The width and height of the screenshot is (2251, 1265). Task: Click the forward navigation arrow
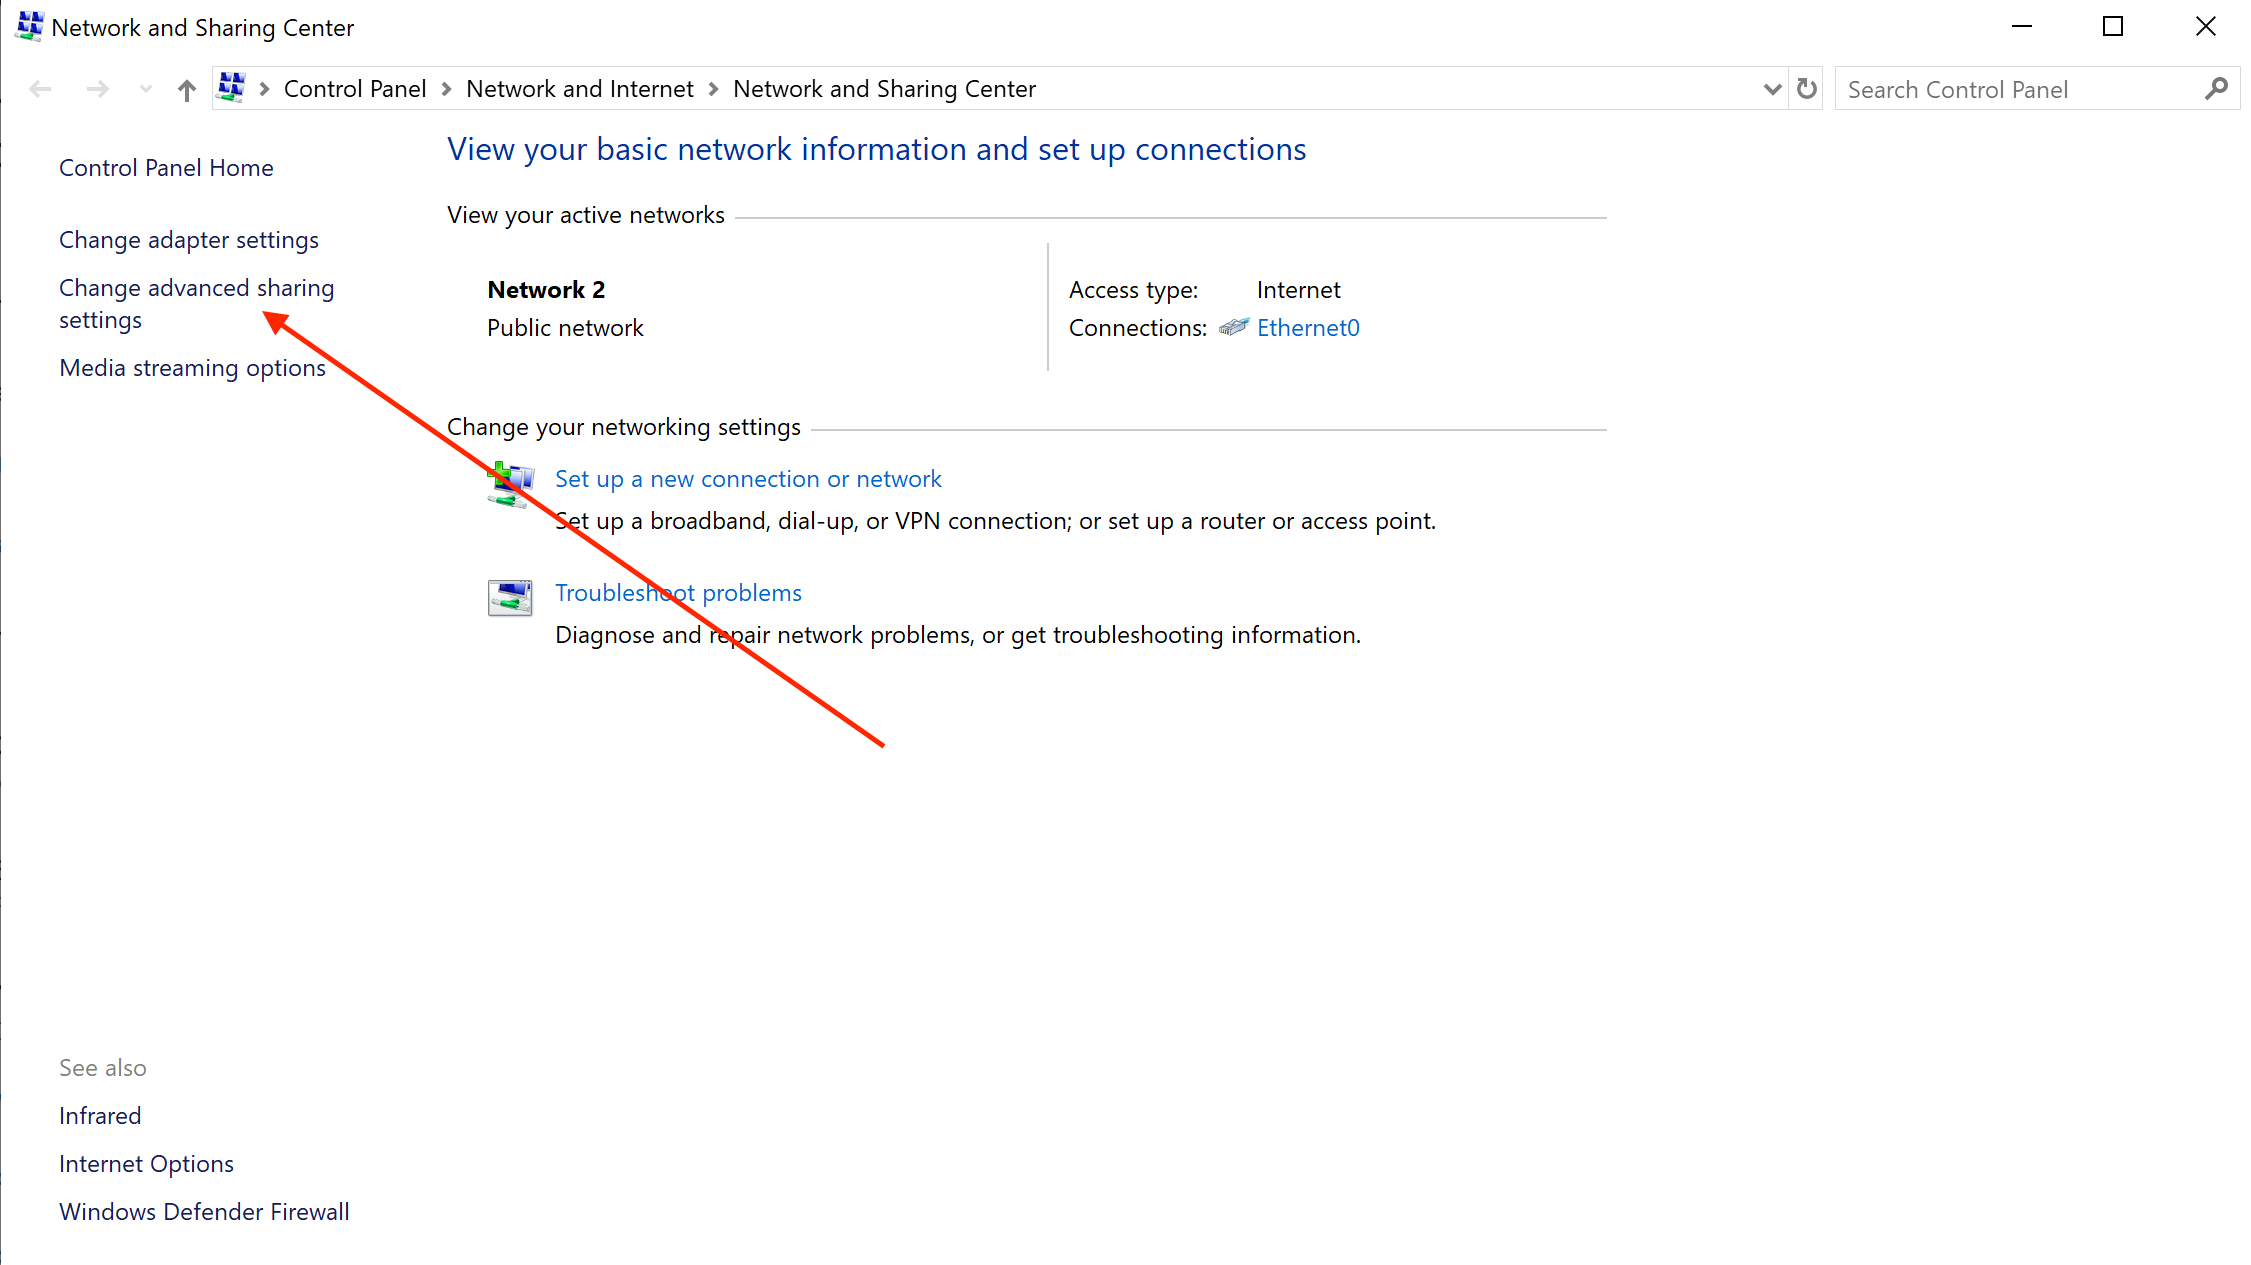coord(97,88)
